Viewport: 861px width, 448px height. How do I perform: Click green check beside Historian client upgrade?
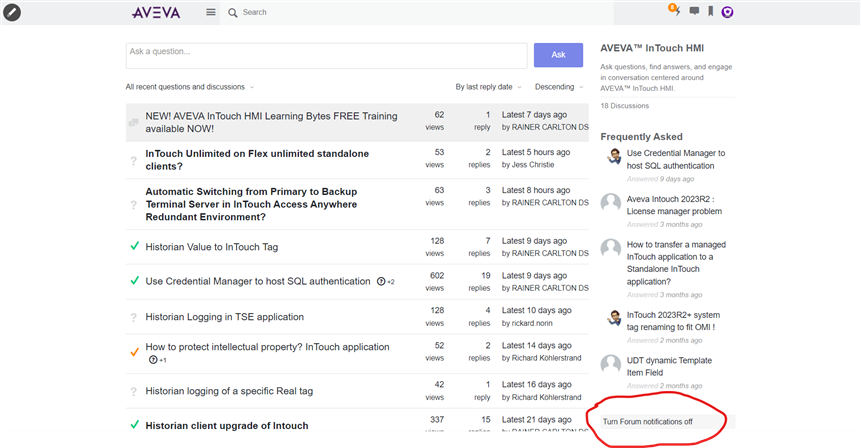tap(135, 424)
